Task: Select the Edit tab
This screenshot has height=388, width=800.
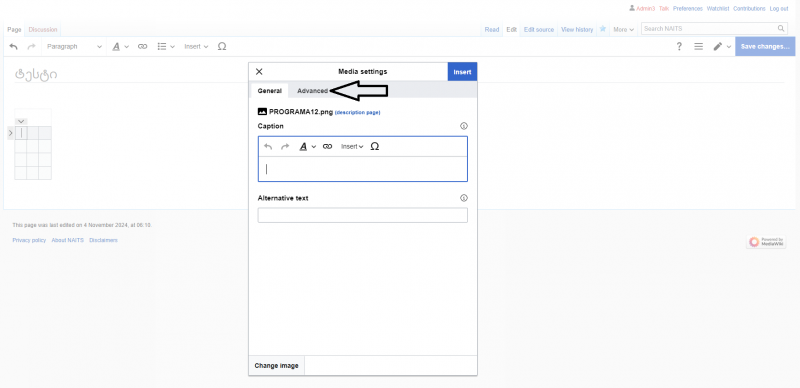Action: pos(512,30)
